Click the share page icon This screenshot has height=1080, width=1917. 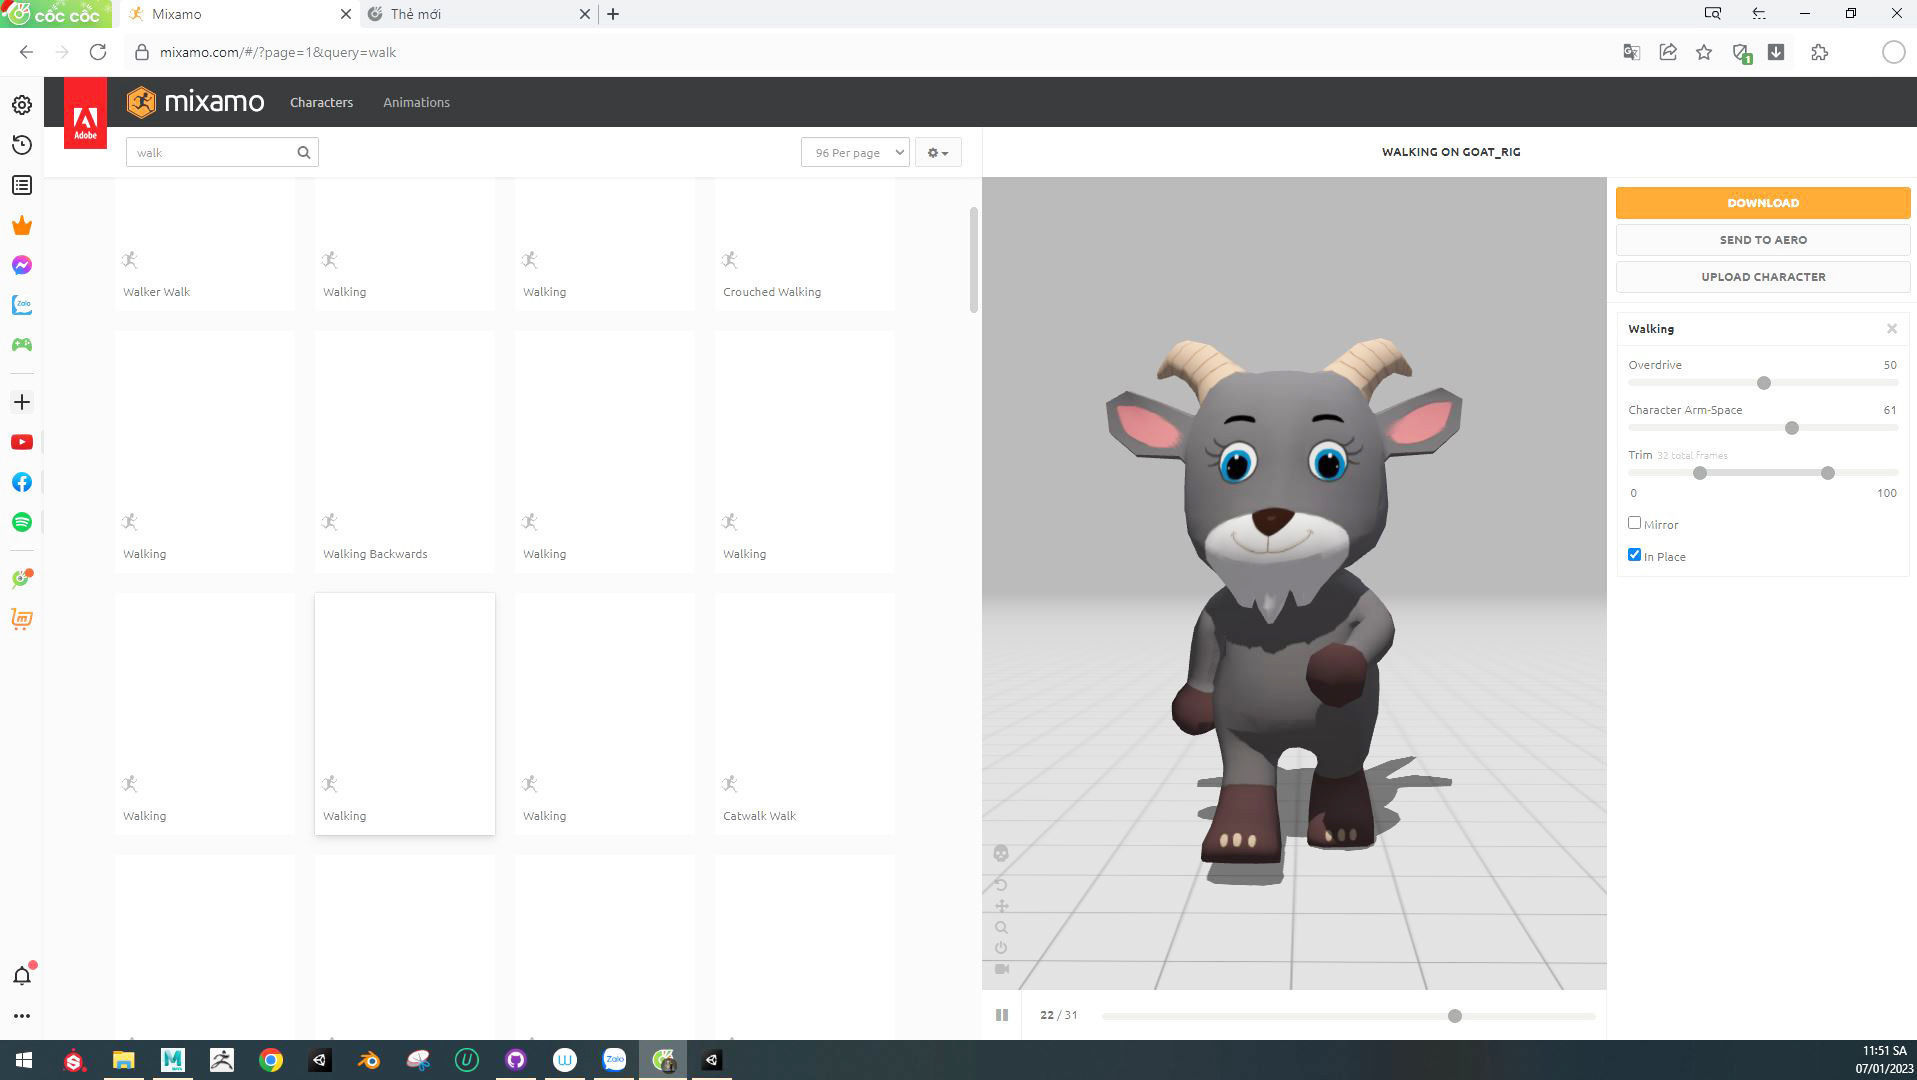pyautogui.click(x=1668, y=52)
